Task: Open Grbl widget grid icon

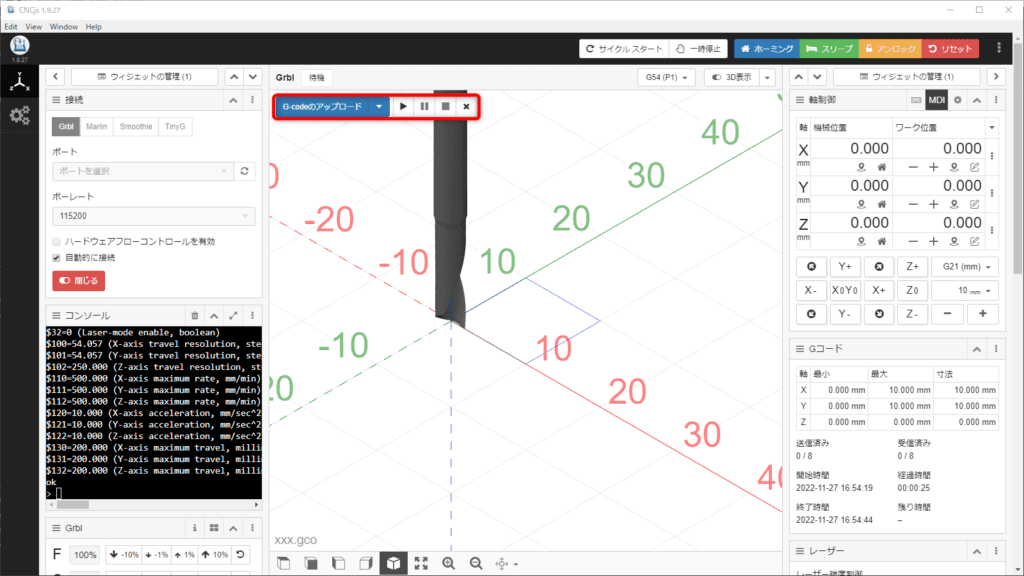Action: pyautogui.click(x=214, y=528)
